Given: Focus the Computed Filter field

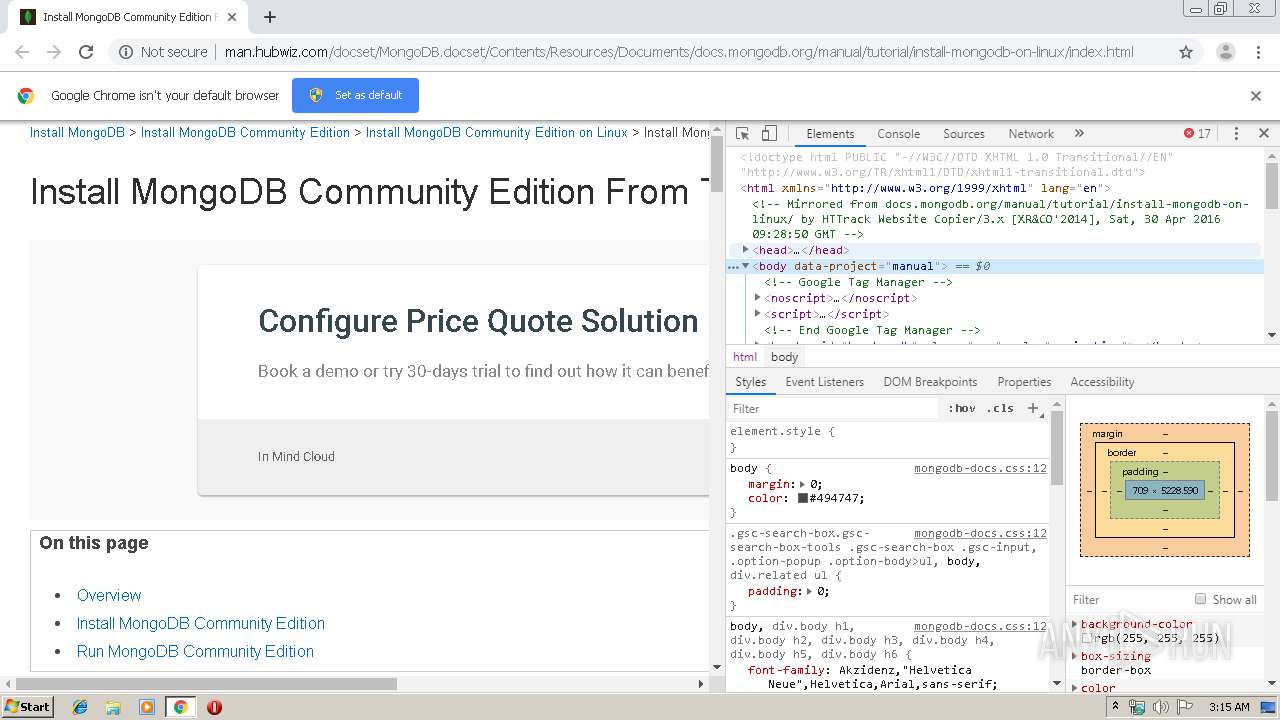Looking at the screenshot, I should click(1128, 599).
